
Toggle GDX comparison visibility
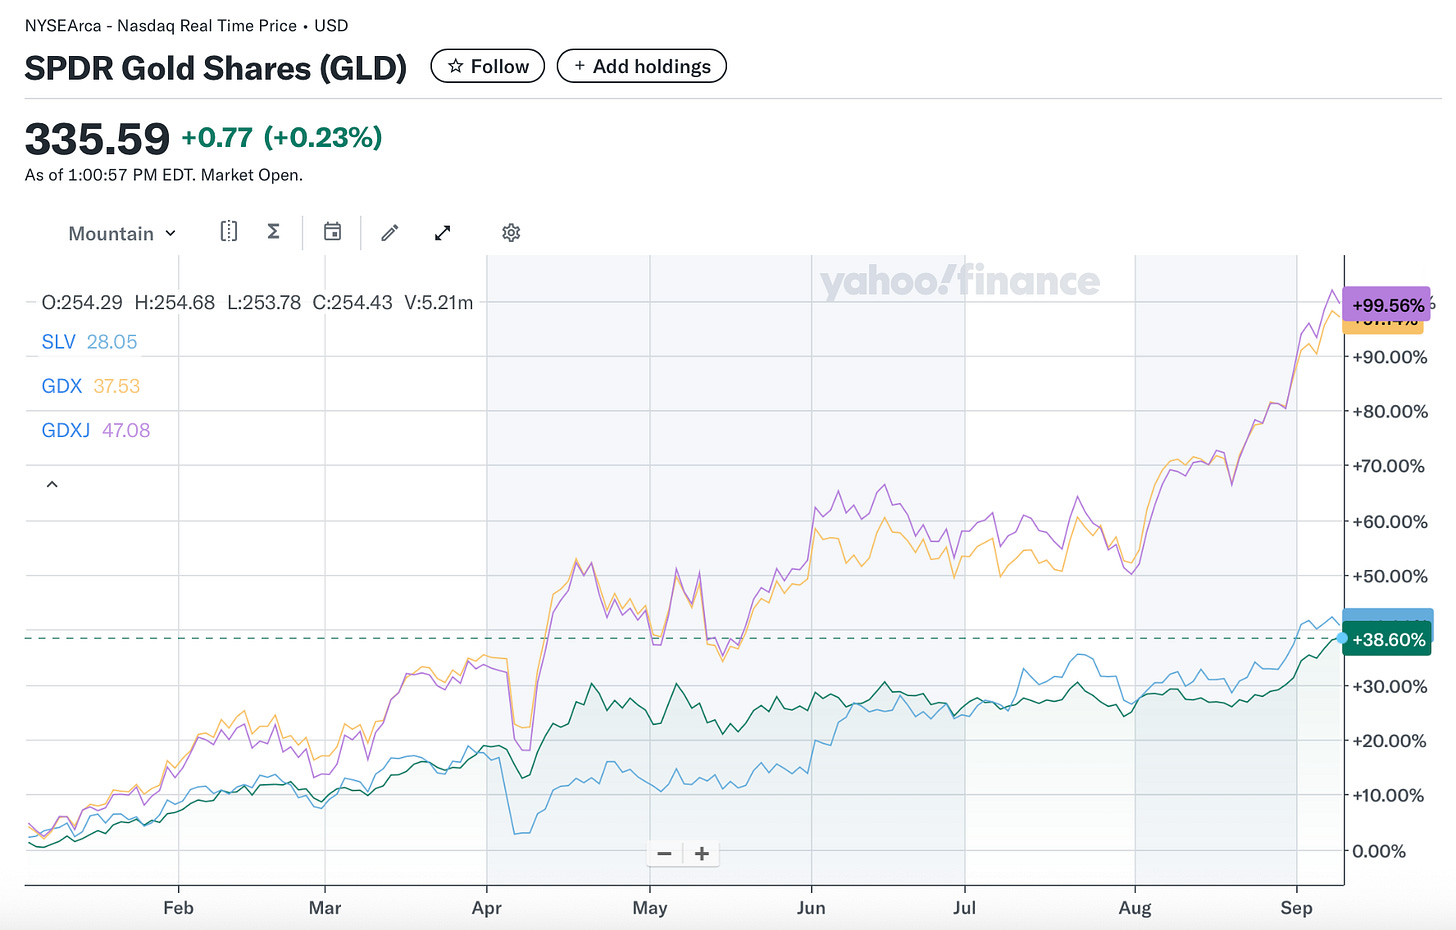pos(62,385)
